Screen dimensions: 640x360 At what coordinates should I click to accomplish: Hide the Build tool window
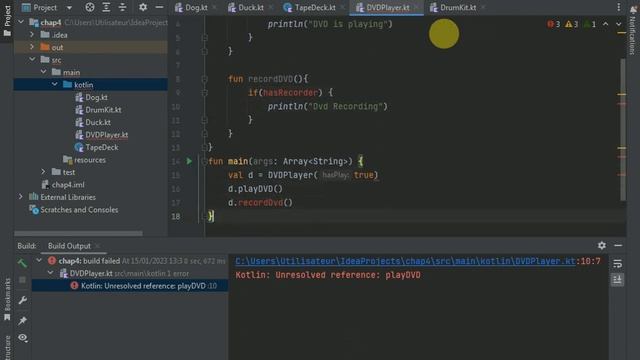click(618, 245)
